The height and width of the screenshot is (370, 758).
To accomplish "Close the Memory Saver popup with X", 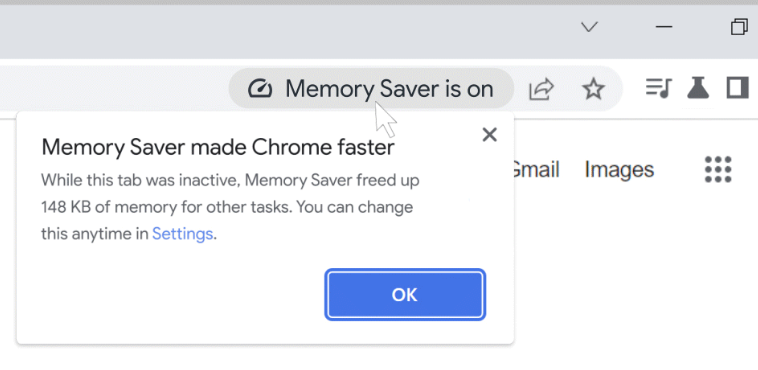I will coord(490,135).
